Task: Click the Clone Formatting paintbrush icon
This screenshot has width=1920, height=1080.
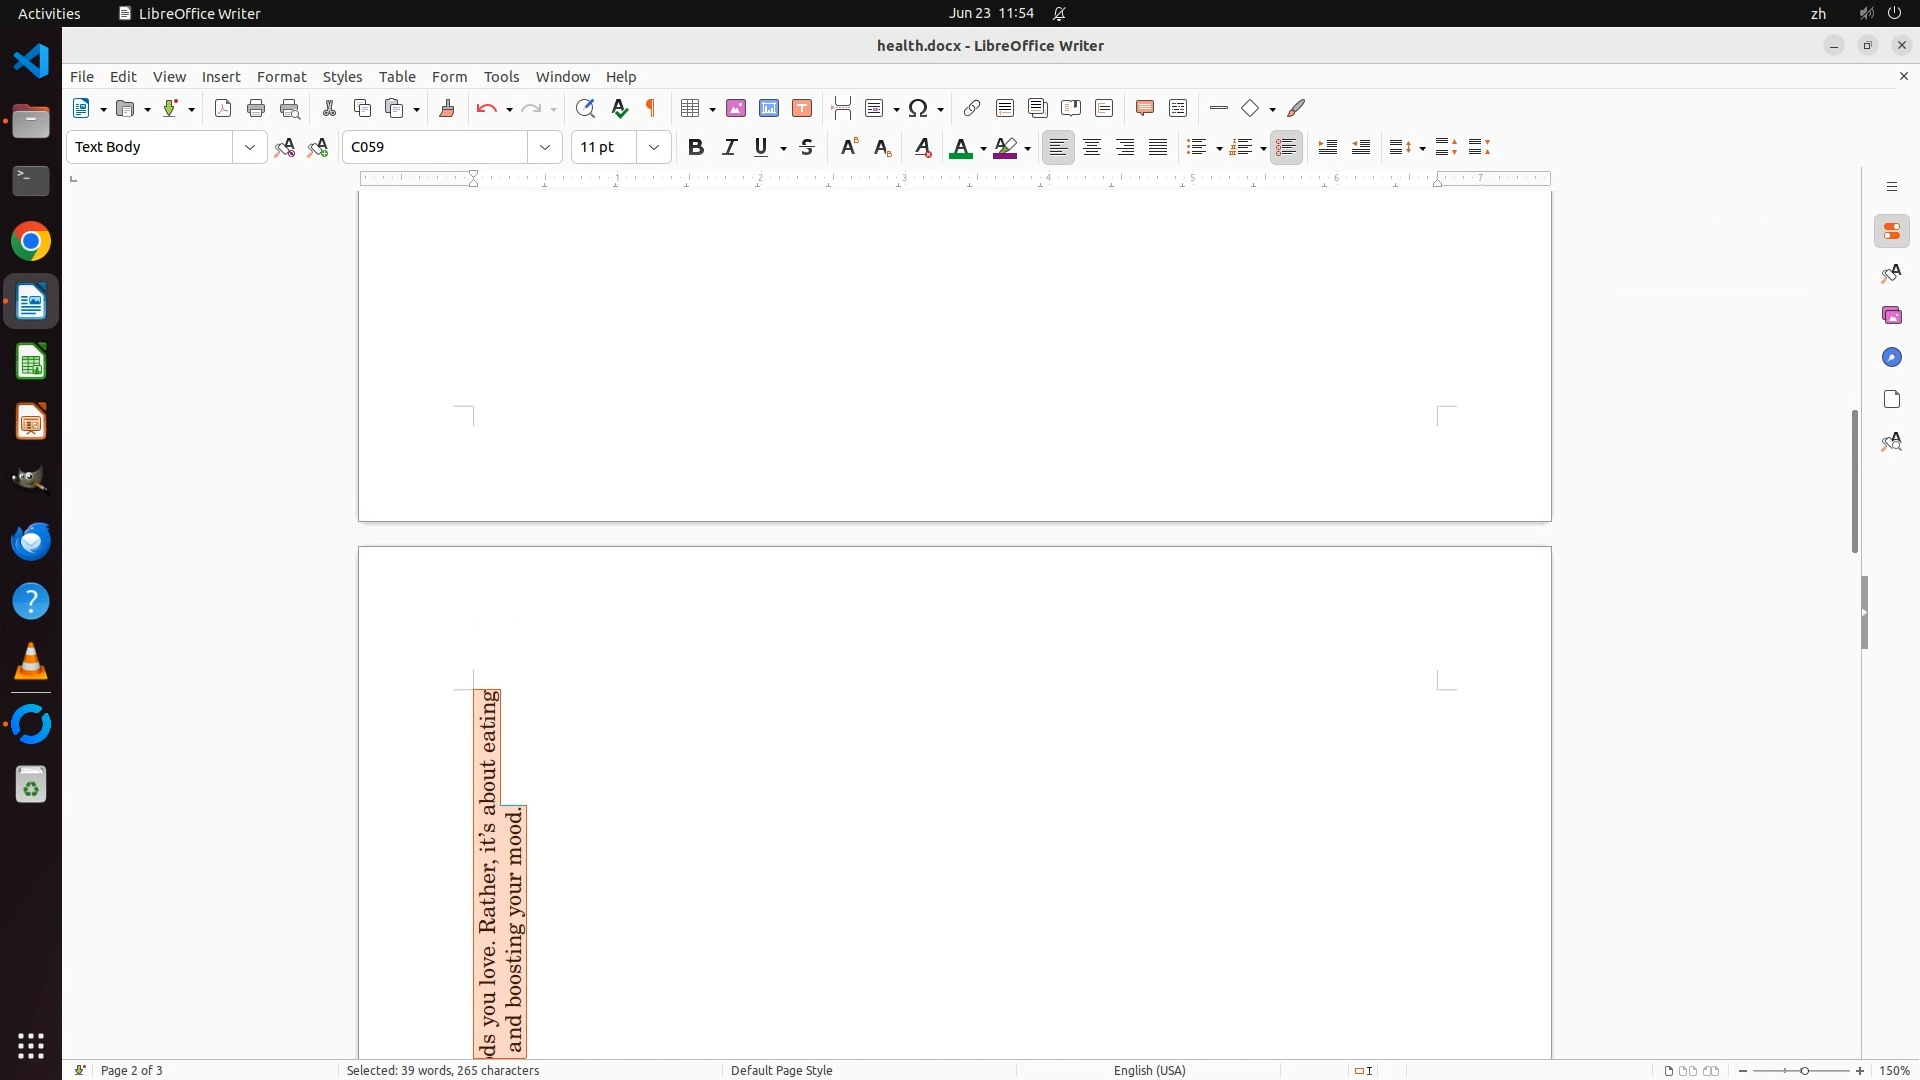Action: pyautogui.click(x=447, y=108)
